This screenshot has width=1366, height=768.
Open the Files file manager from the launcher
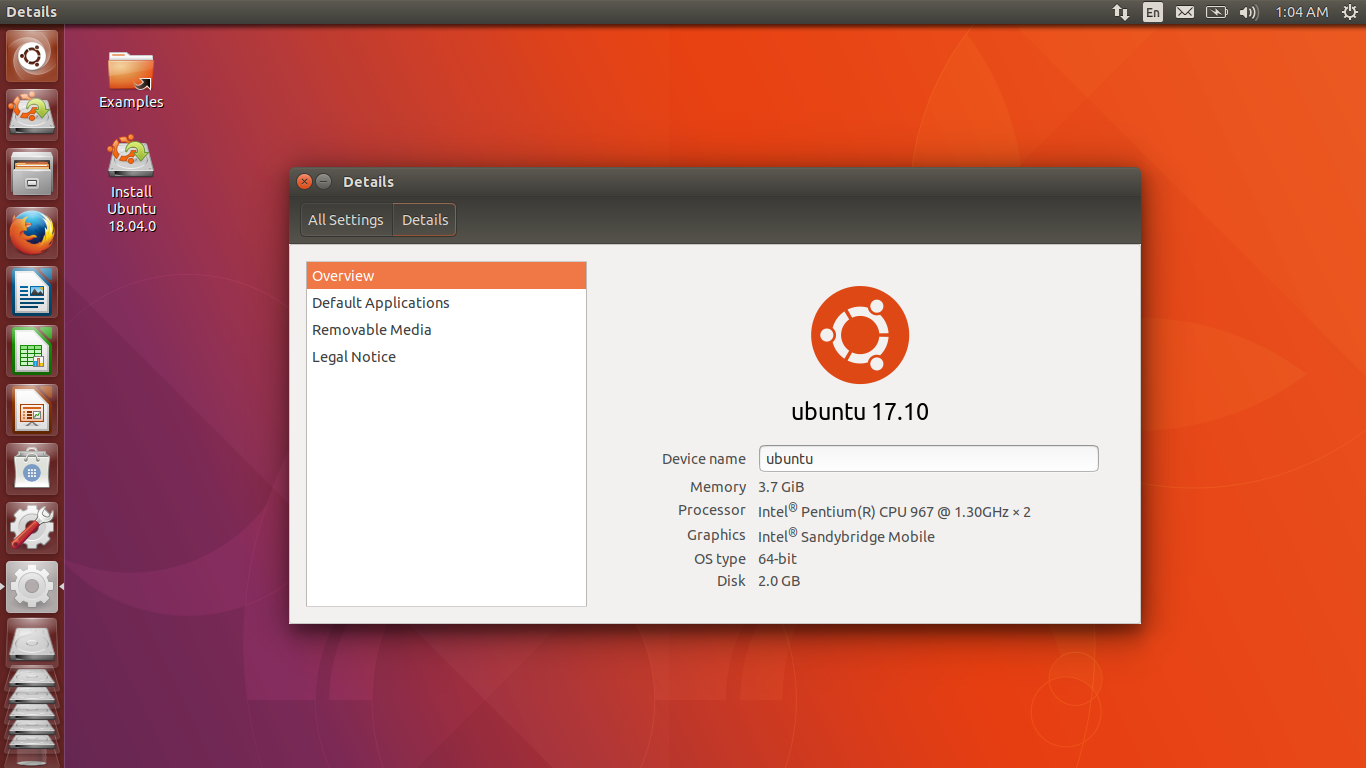coord(32,173)
